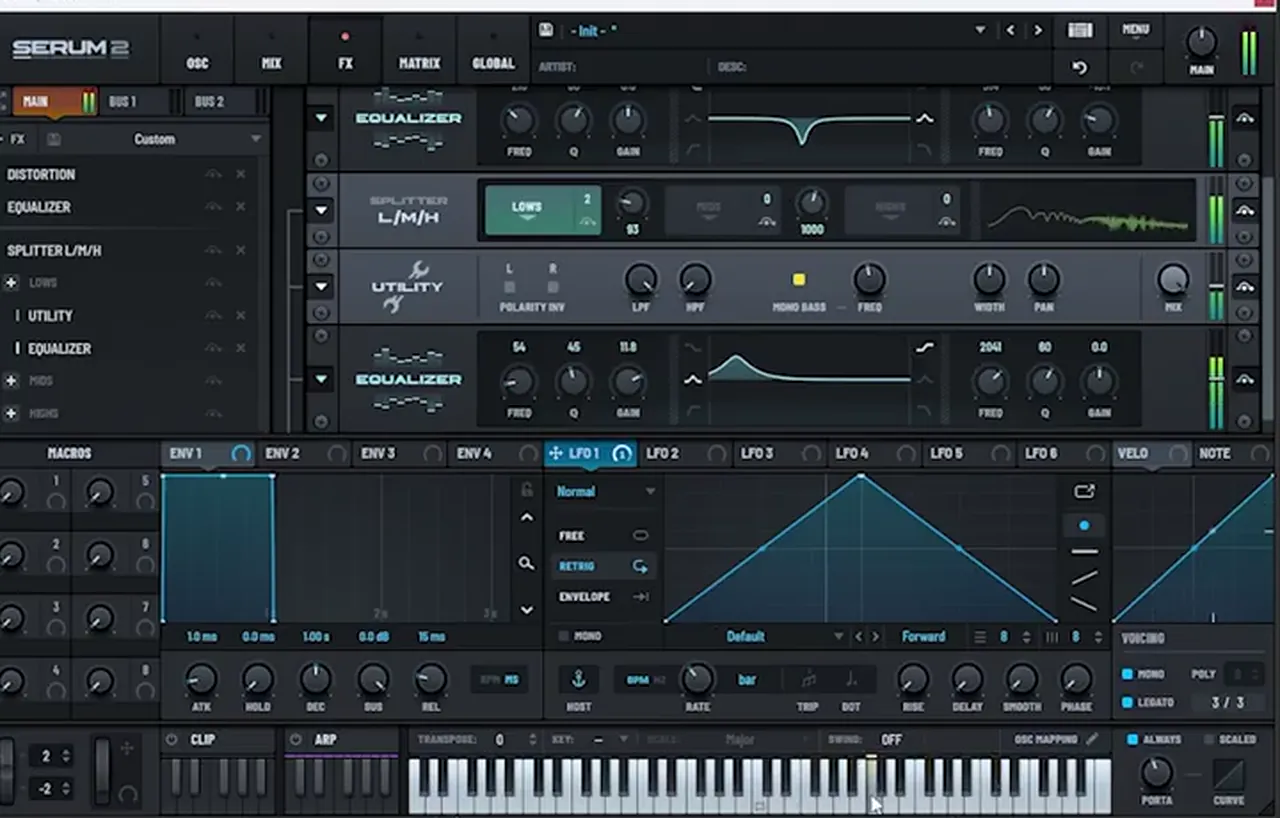Collapse the Utility effect module arrow
Viewport: 1280px width, 818px height.
tap(321, 286)
